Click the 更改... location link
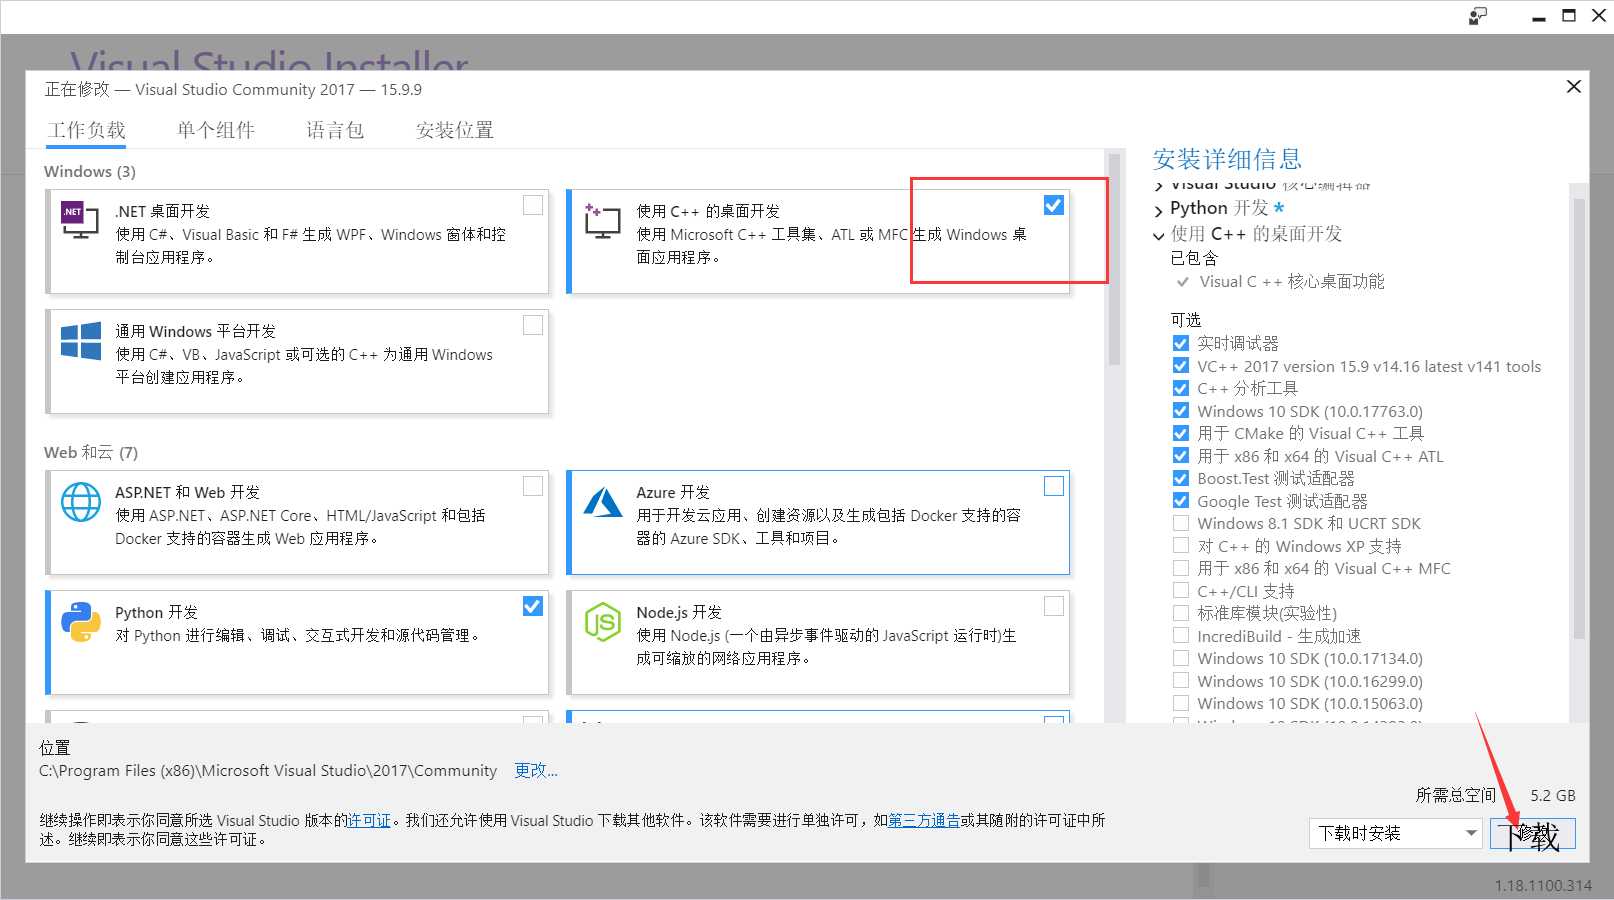1614x900 pixels. 536,770
